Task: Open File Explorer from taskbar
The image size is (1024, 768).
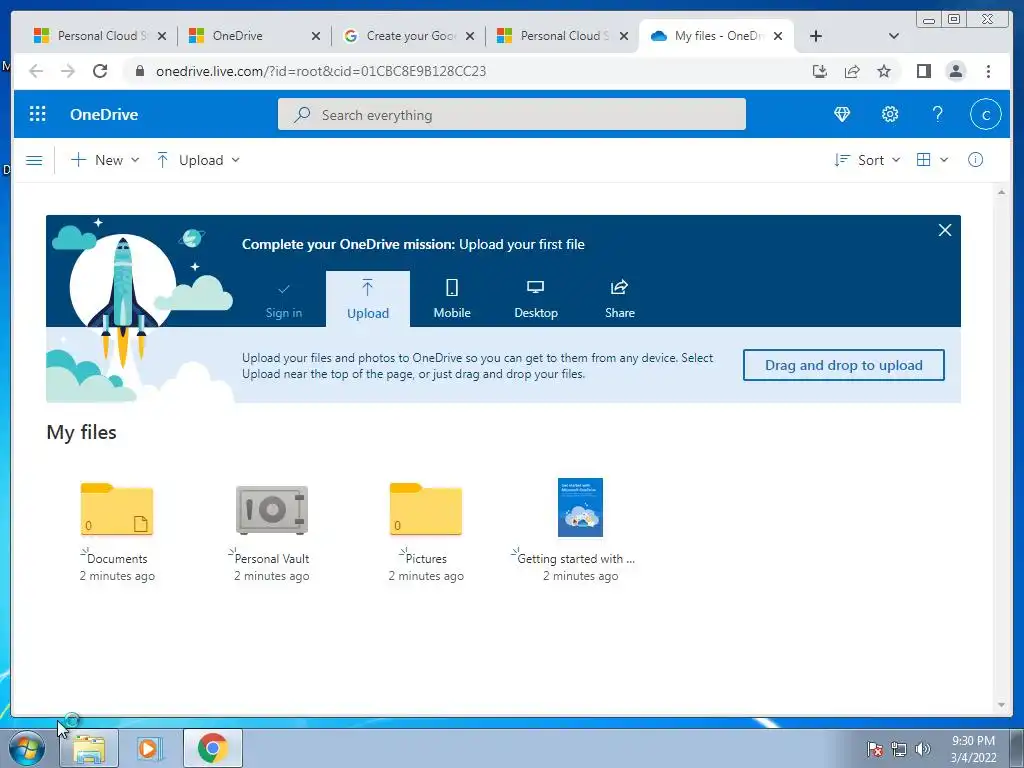Action: [89, 748]
